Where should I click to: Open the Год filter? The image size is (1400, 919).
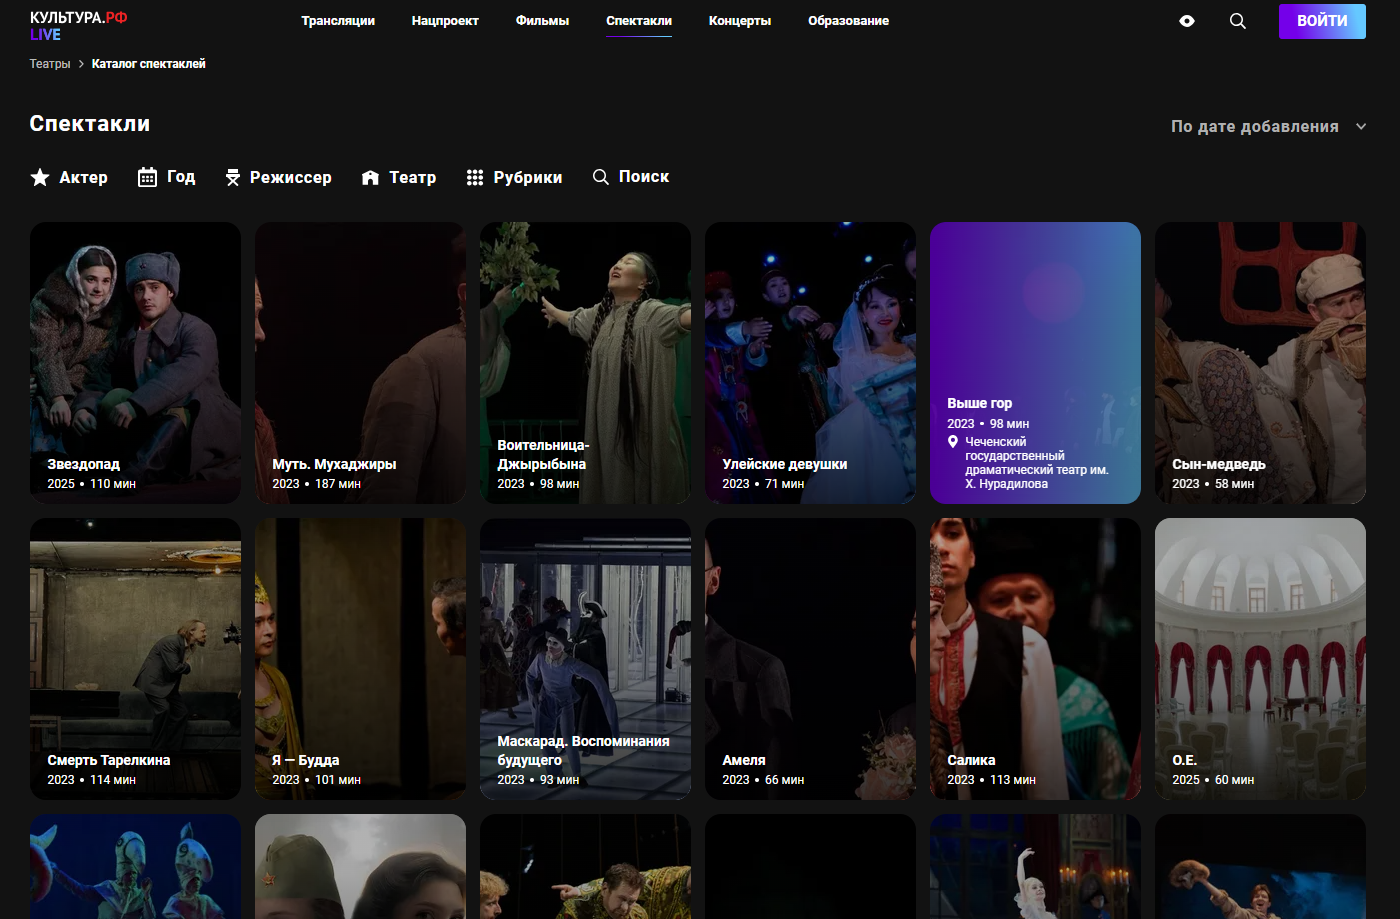(x=166, y=177)
